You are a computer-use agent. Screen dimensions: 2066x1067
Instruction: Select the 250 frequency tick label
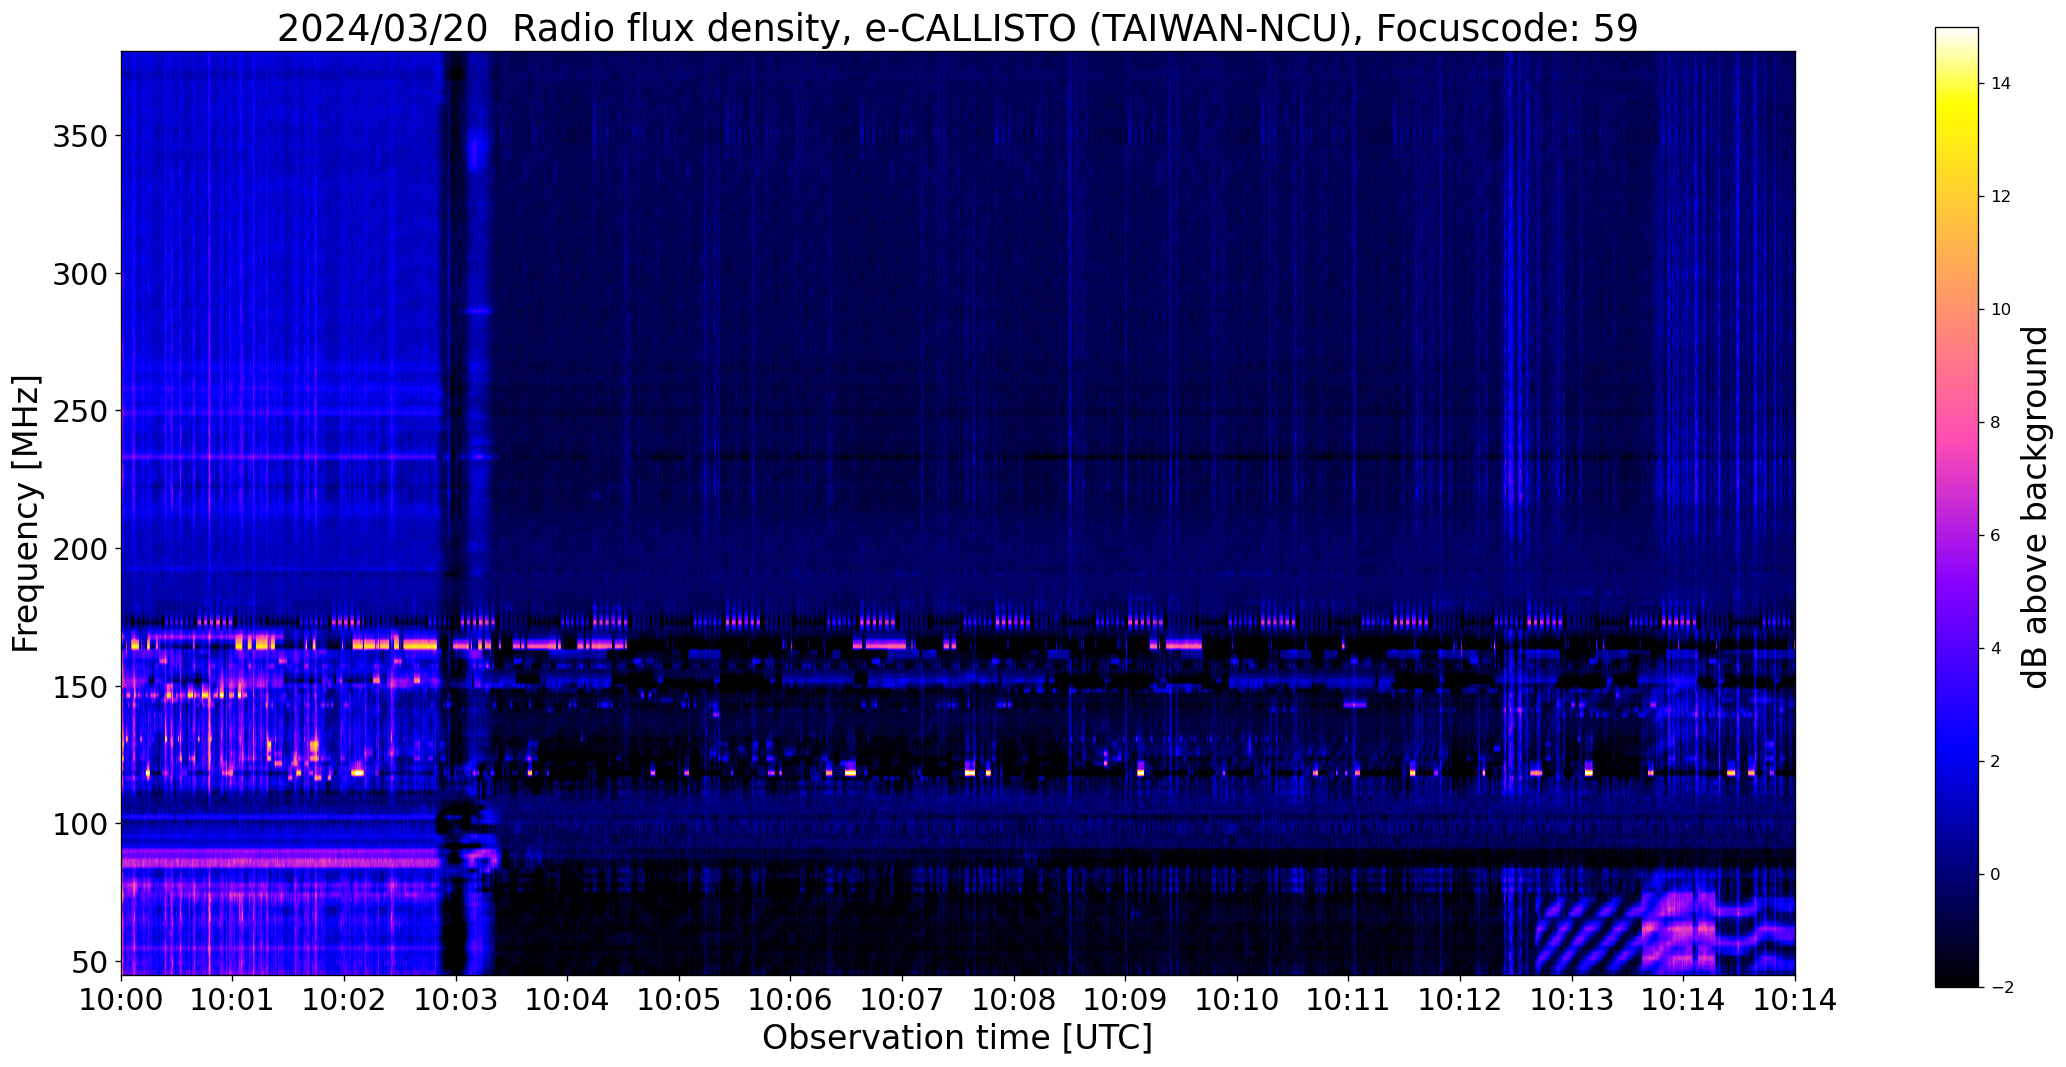pyautogui.click(x=80, y=411)
